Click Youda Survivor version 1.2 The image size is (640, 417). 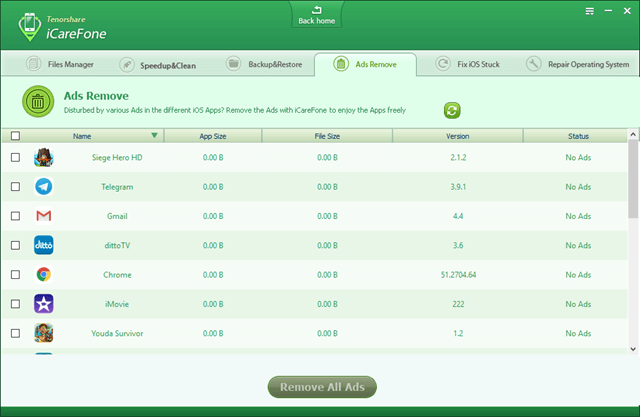pyautogui.click(x=458, y=334)
